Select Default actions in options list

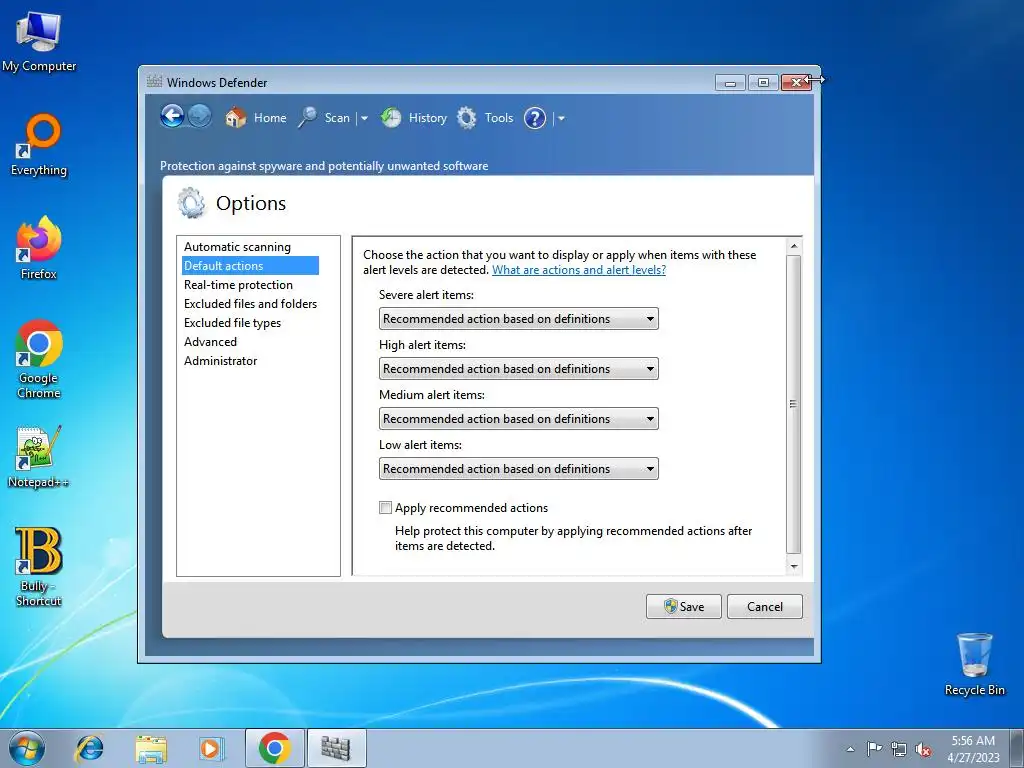click(250, 266)
